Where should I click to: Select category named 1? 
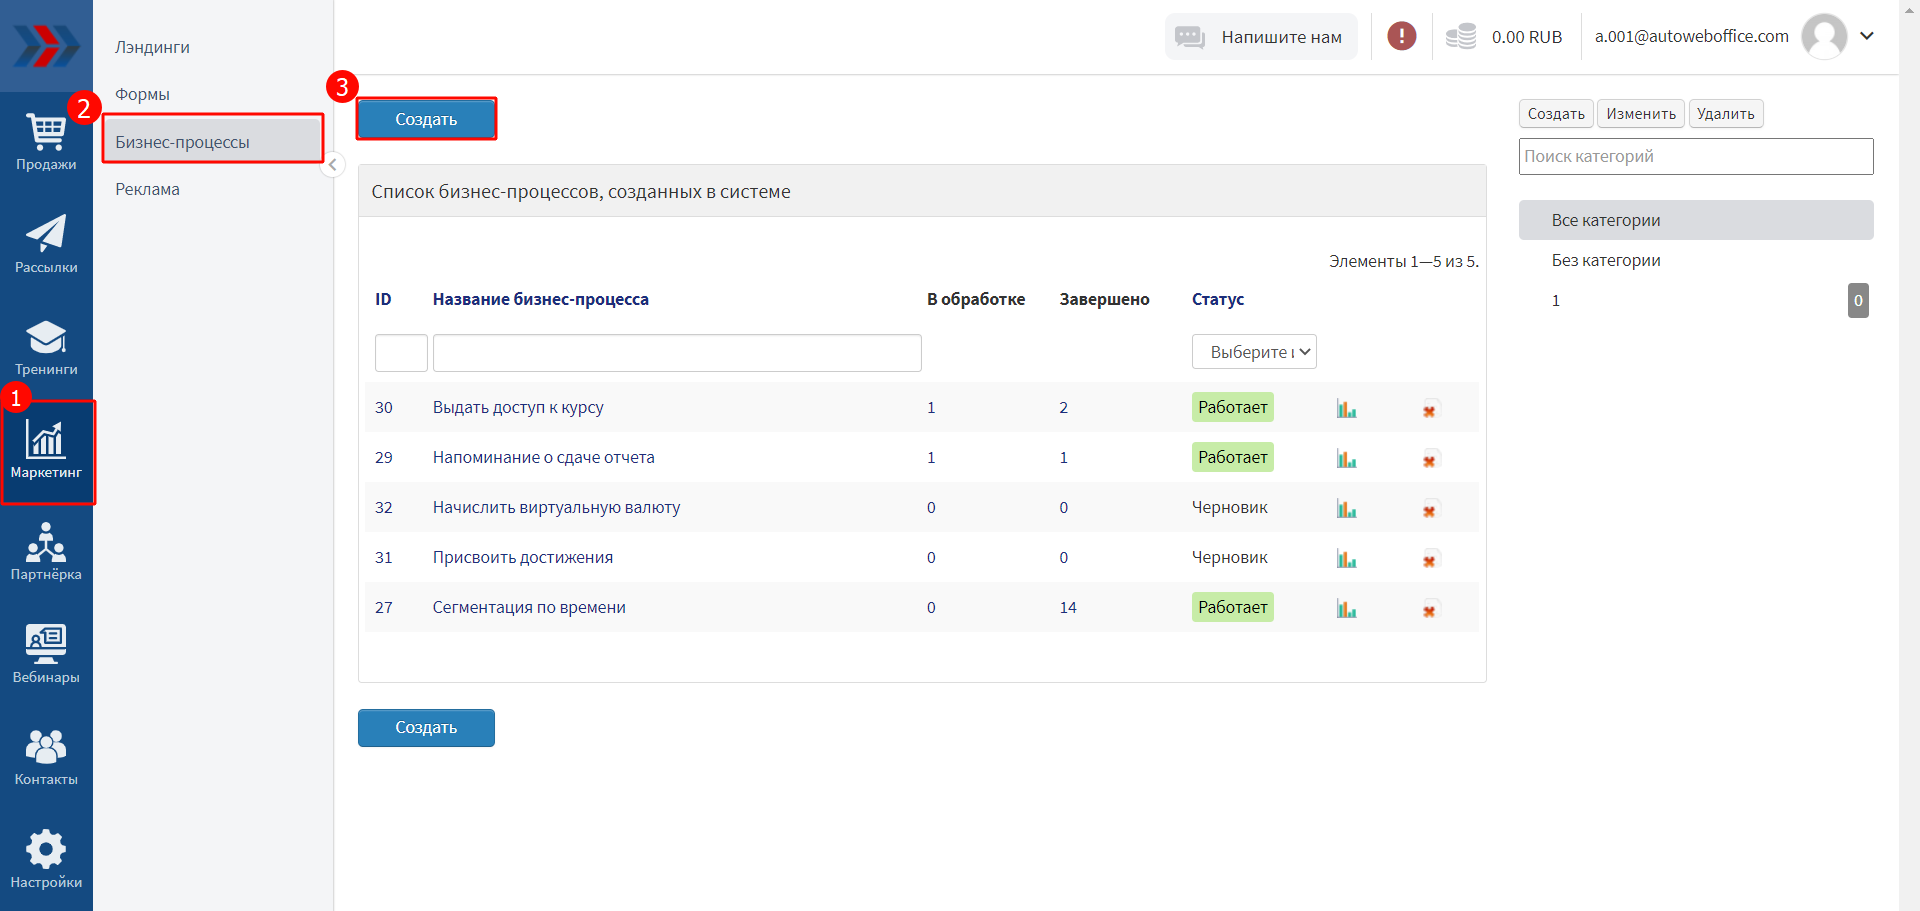(1556, 300)
